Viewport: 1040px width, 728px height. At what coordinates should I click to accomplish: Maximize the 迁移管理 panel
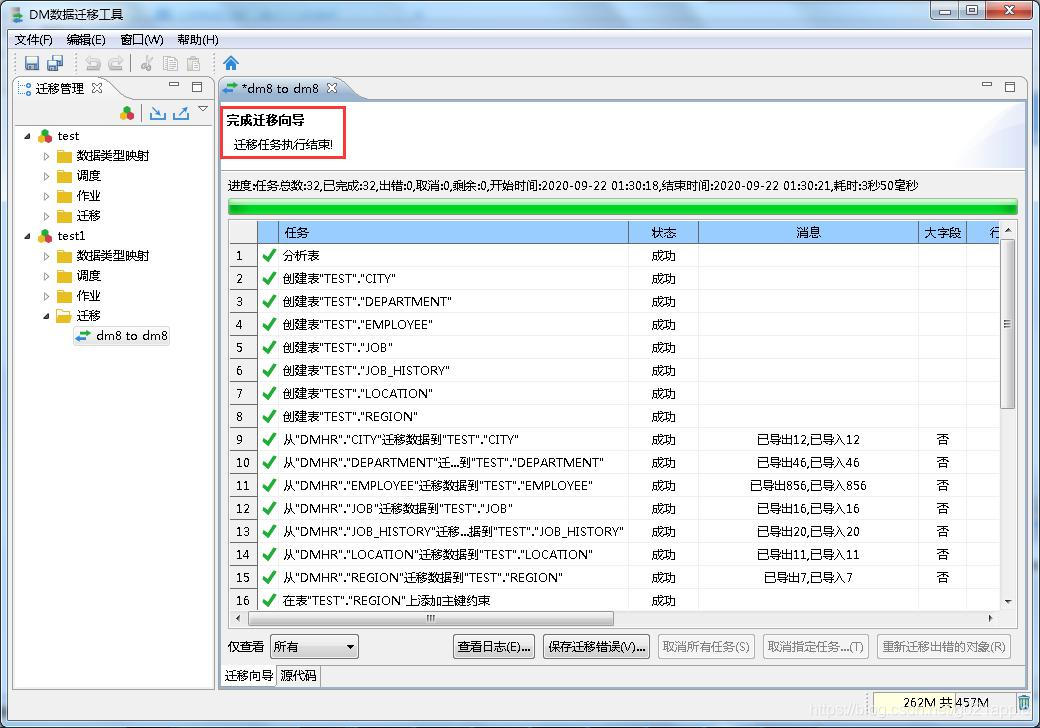point(197,87)
